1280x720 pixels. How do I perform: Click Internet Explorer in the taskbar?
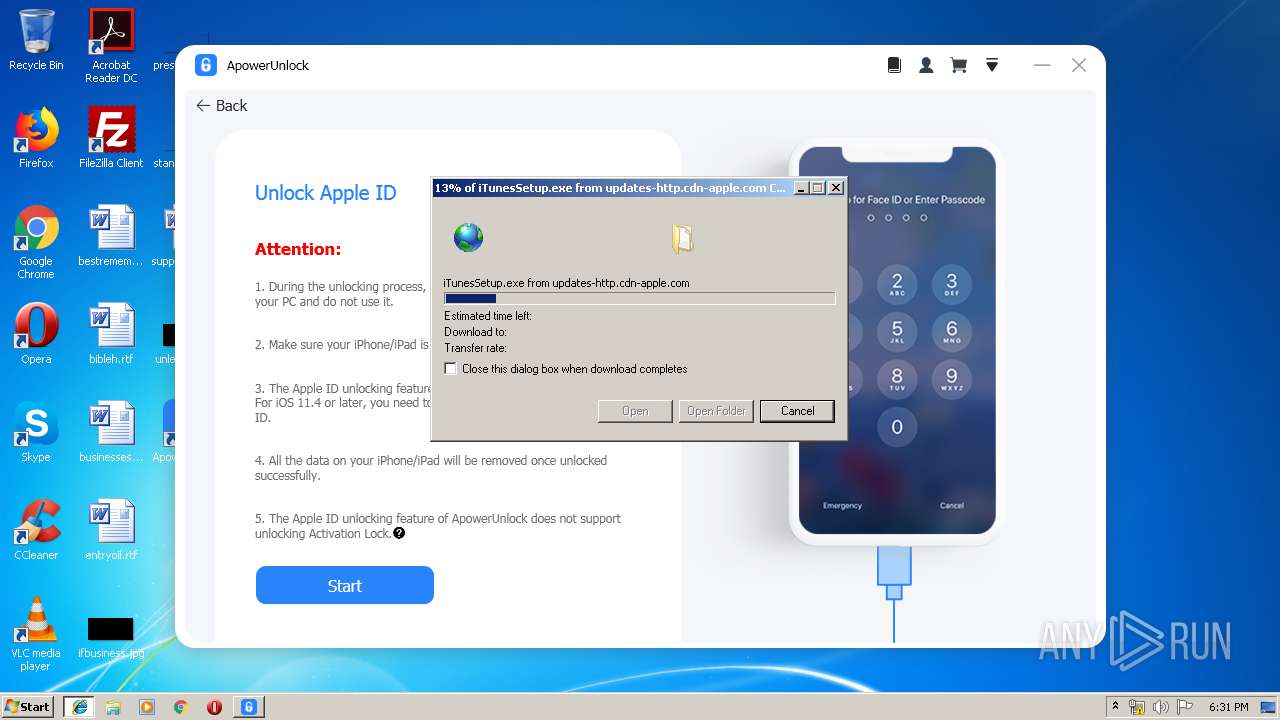coord(79,706)
